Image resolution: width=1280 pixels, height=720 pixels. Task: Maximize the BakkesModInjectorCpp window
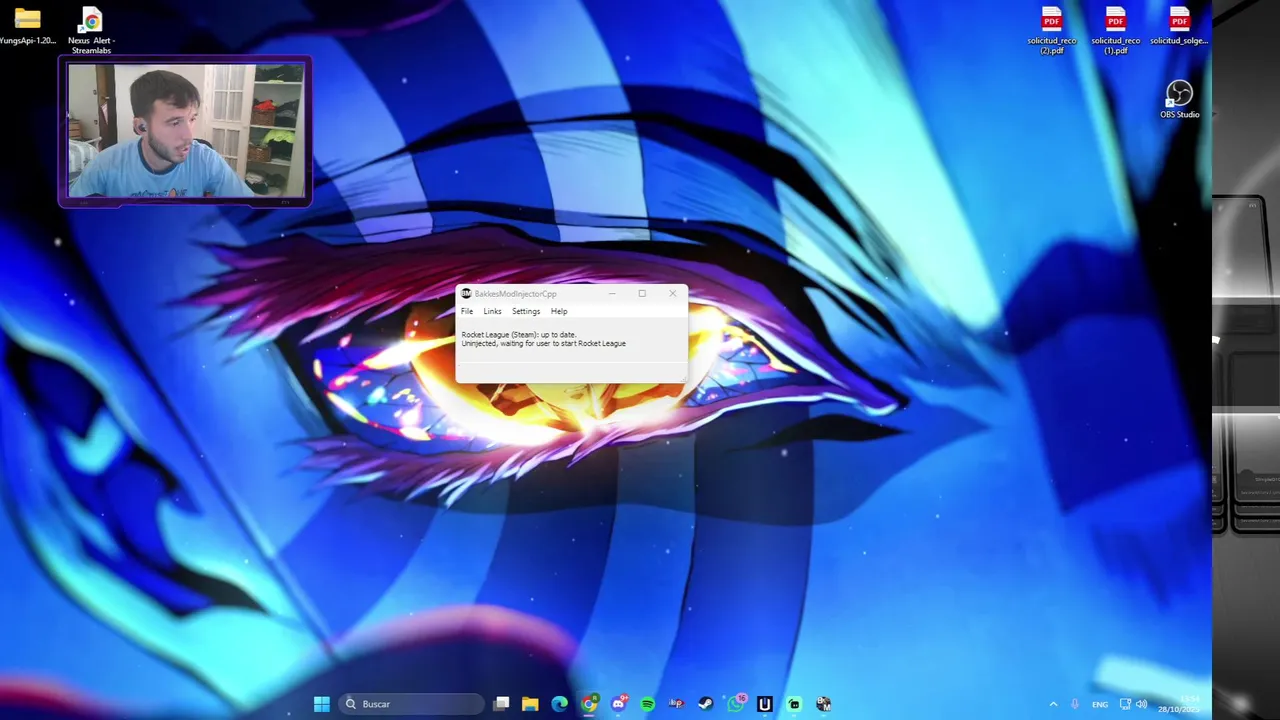click(x=642, y=294)
